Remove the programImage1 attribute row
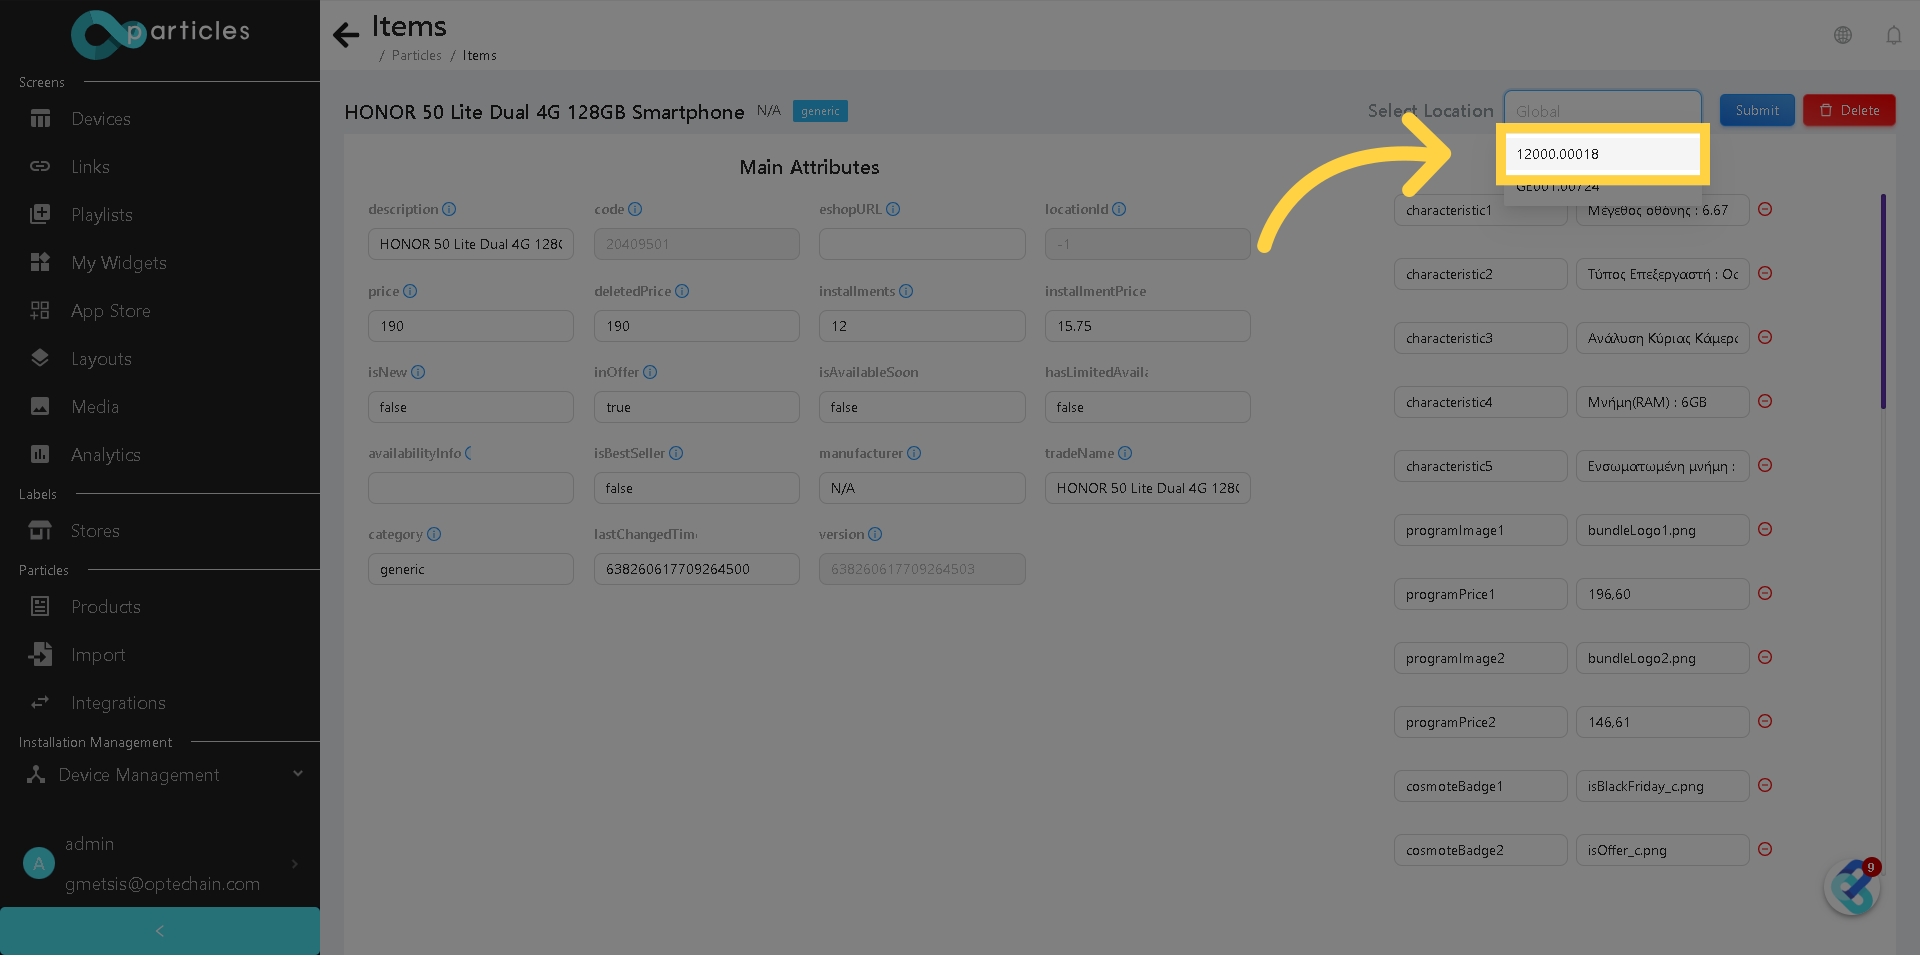Image resolution: width=1920 pixels, height=955 pixels. [1765, 529]
